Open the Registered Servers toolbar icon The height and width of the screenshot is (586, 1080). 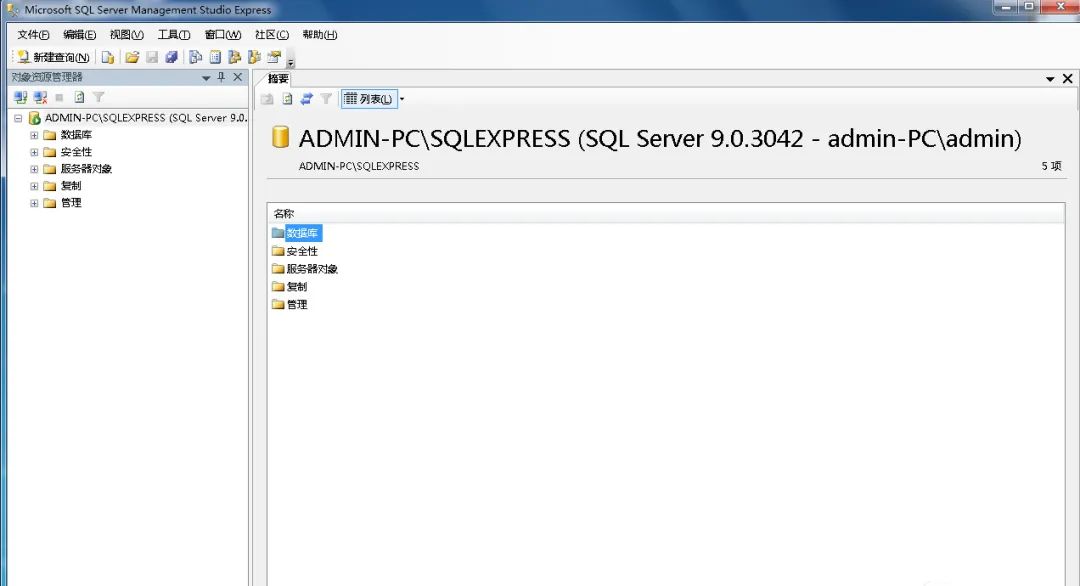pos(196,57)
